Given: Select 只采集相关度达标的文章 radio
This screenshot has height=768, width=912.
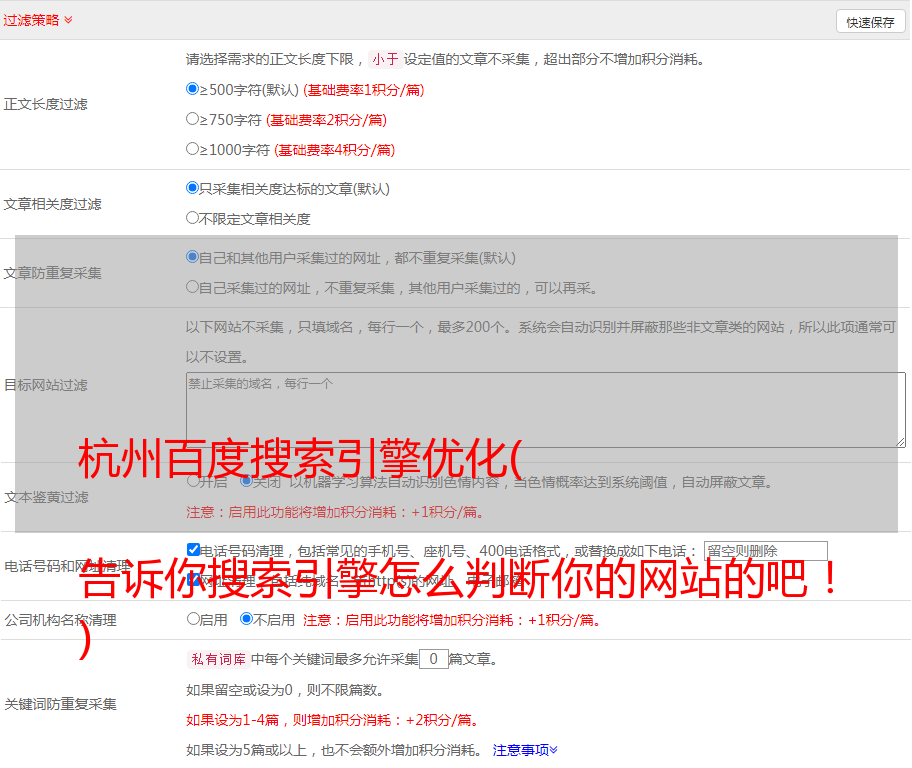Looking at the screenshot, I should [x=192, y=187].
